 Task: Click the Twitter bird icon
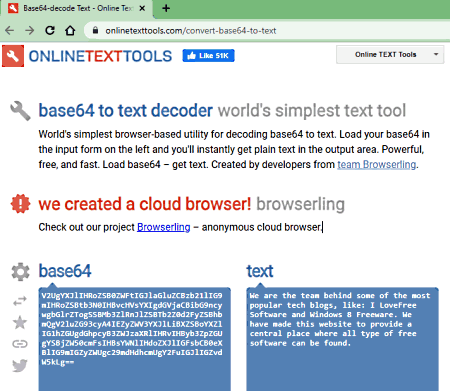[20, 366]
